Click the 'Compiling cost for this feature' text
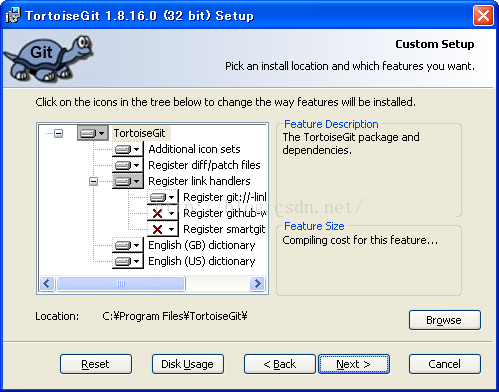499x392 pixels. point(360,240)
